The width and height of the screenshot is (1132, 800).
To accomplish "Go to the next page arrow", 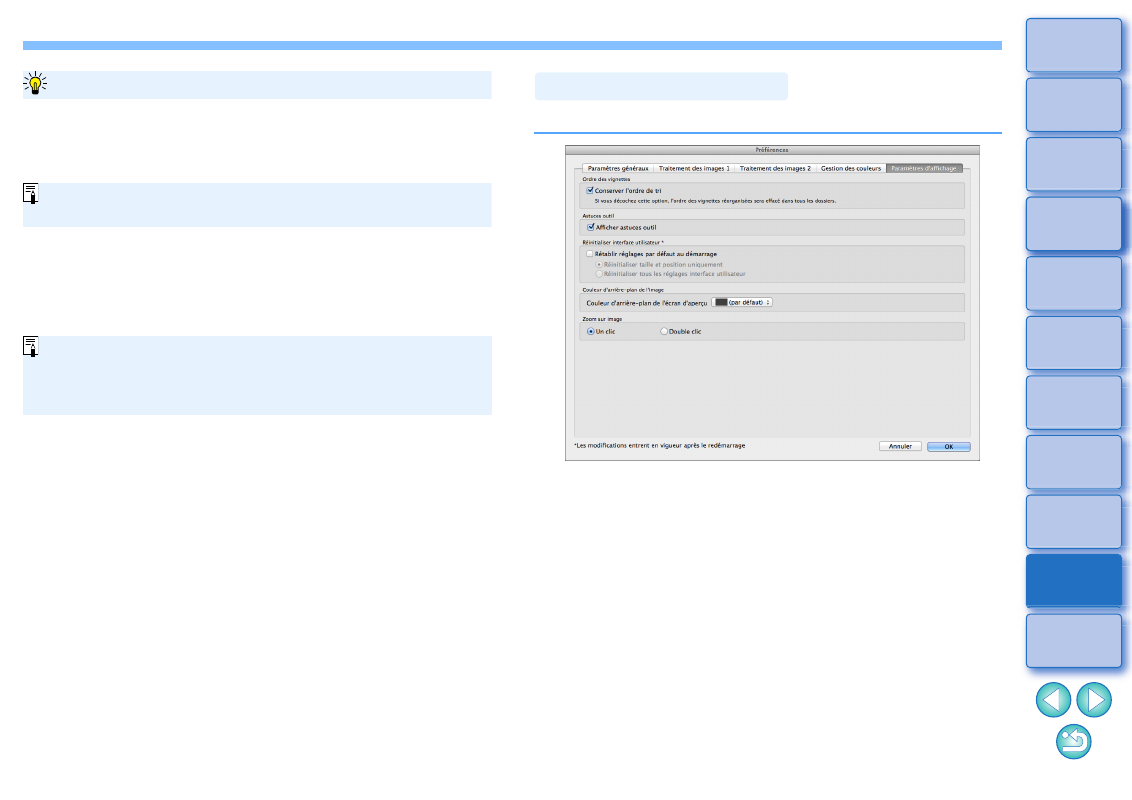I will coord(1094,700).
